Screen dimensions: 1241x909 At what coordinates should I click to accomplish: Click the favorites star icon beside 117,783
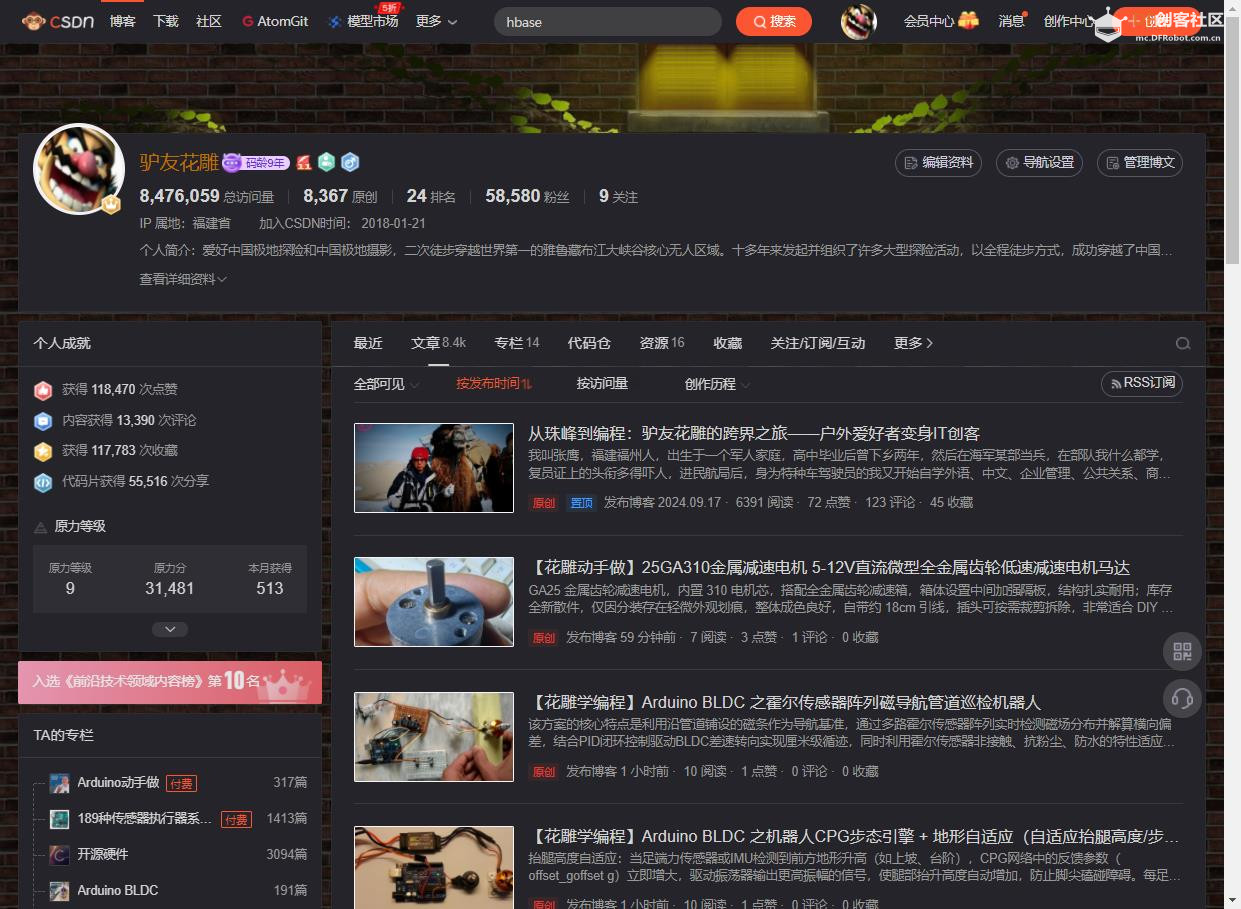43,451
